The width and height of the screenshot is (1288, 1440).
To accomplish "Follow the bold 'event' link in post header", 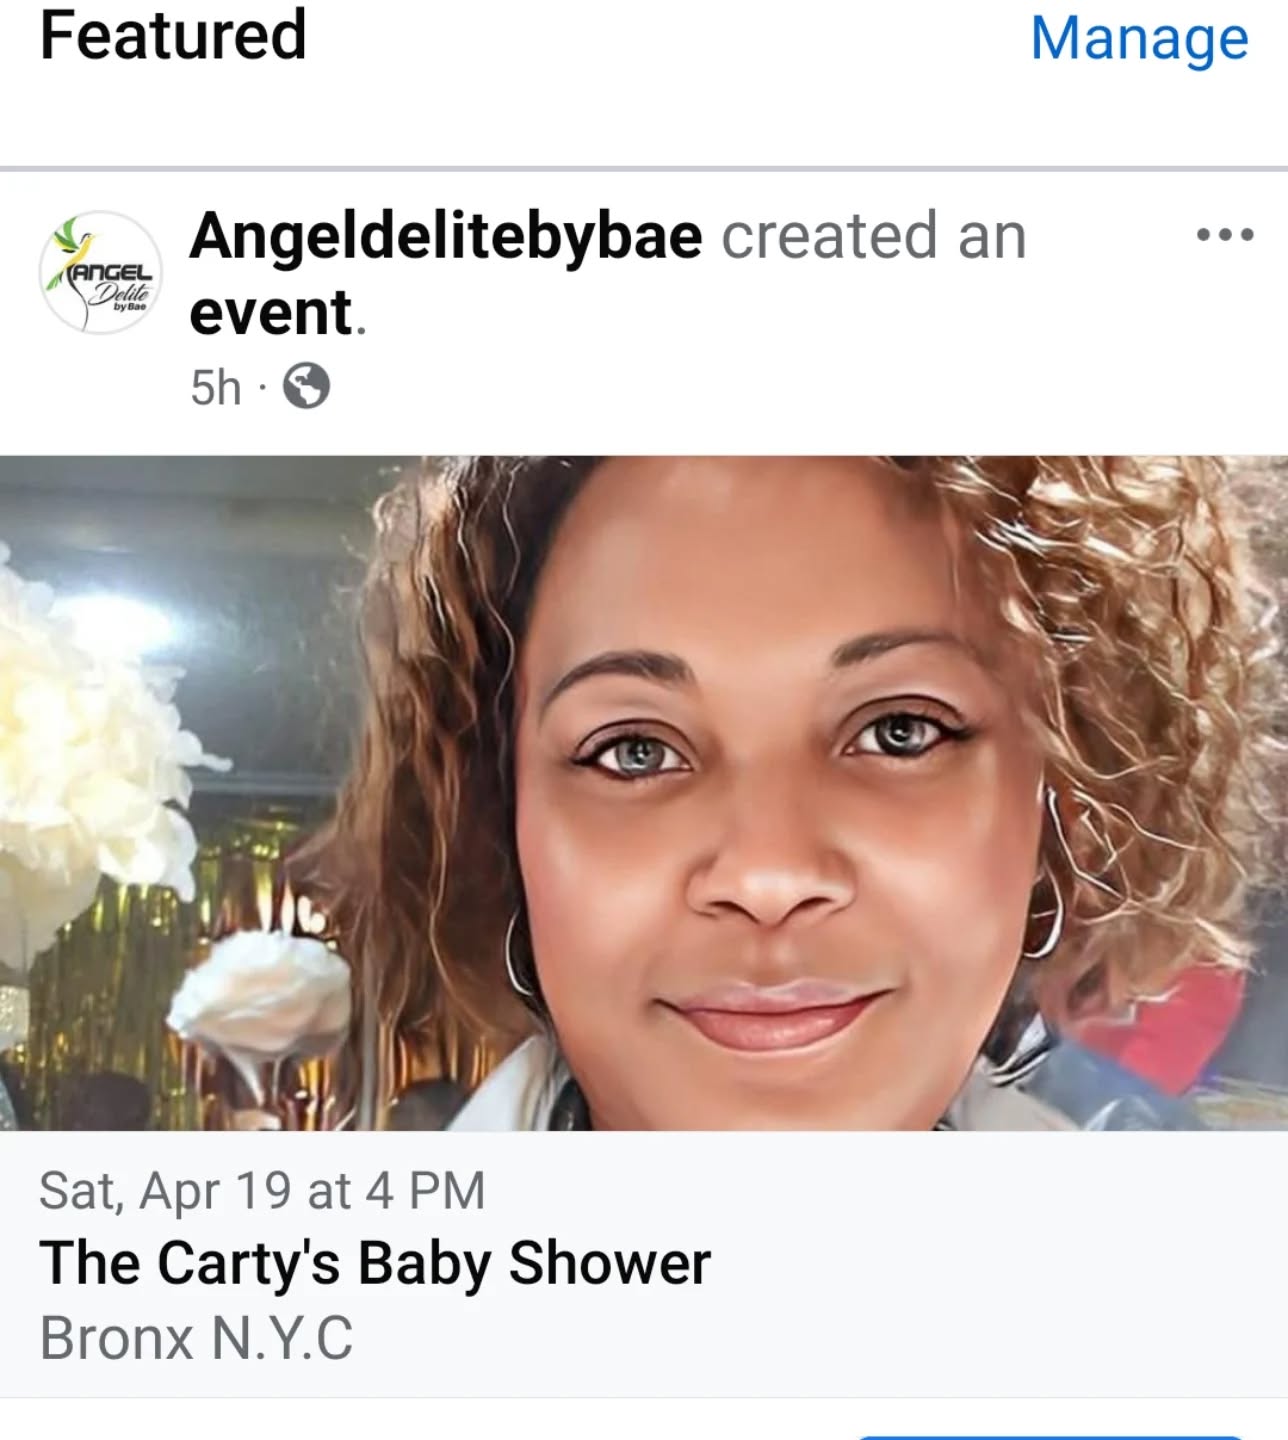I will (271, 312).
